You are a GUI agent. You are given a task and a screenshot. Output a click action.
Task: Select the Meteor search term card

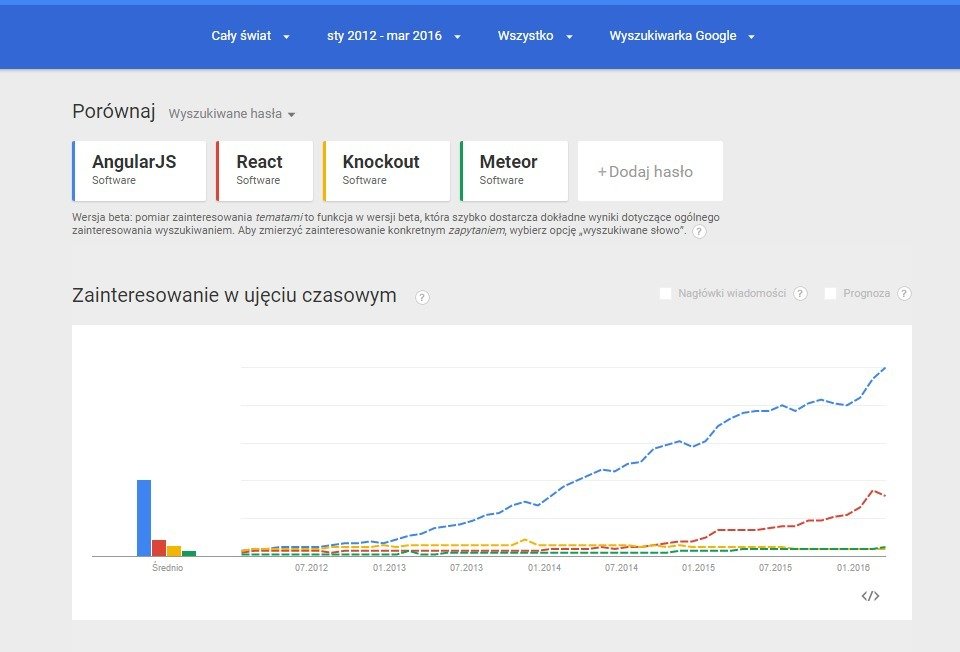514,170
